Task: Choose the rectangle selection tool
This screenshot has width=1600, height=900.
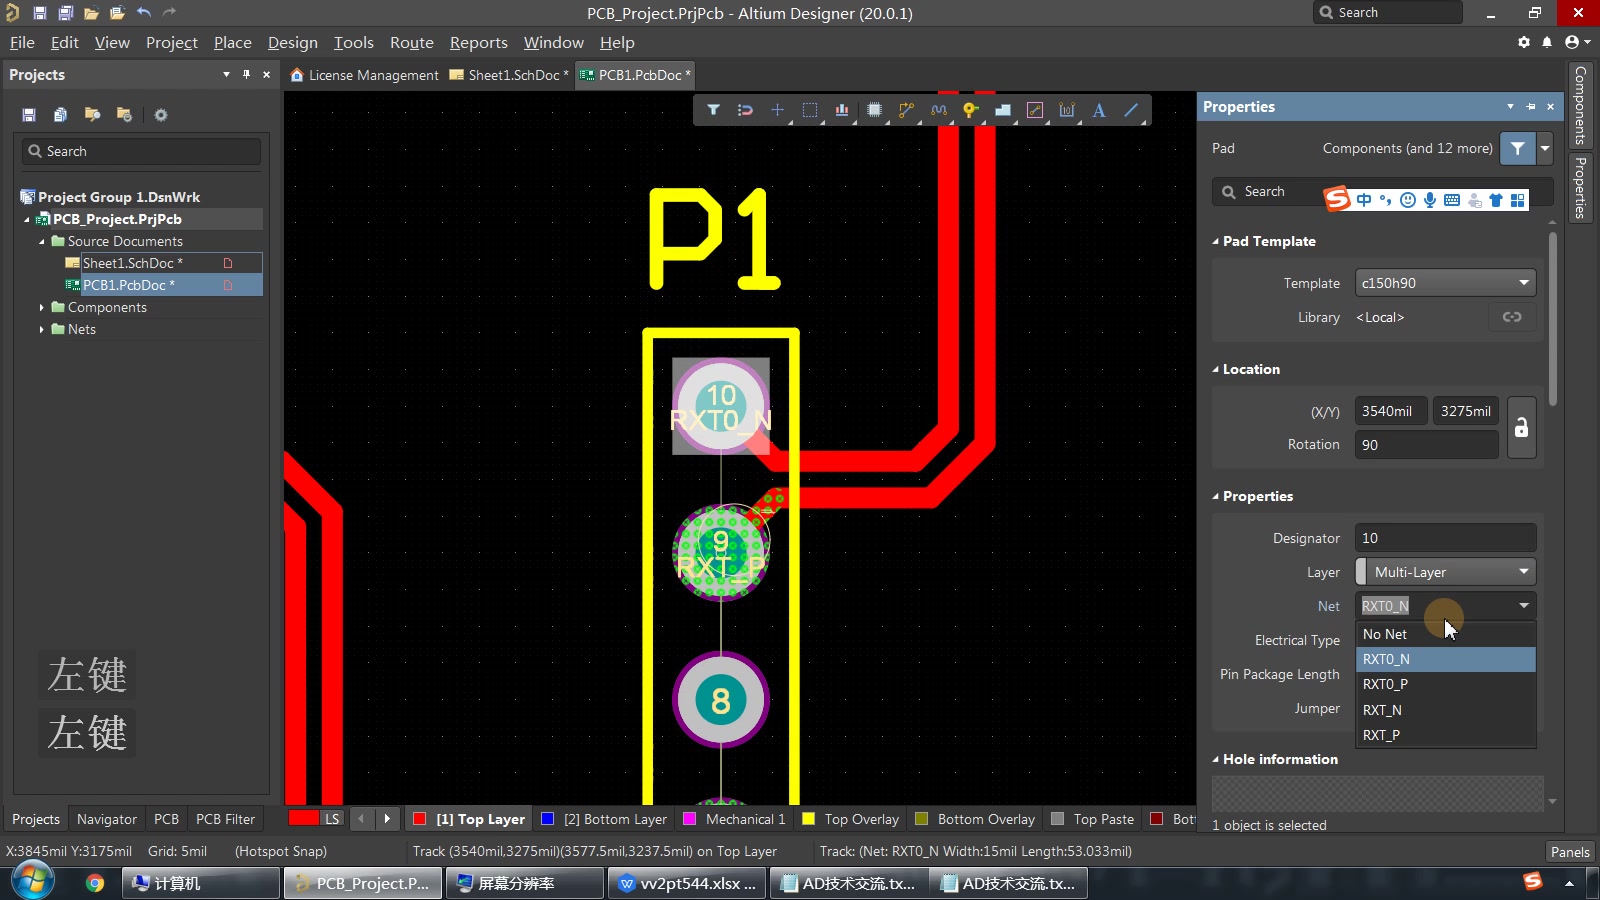Action: (x=810, y=110)
